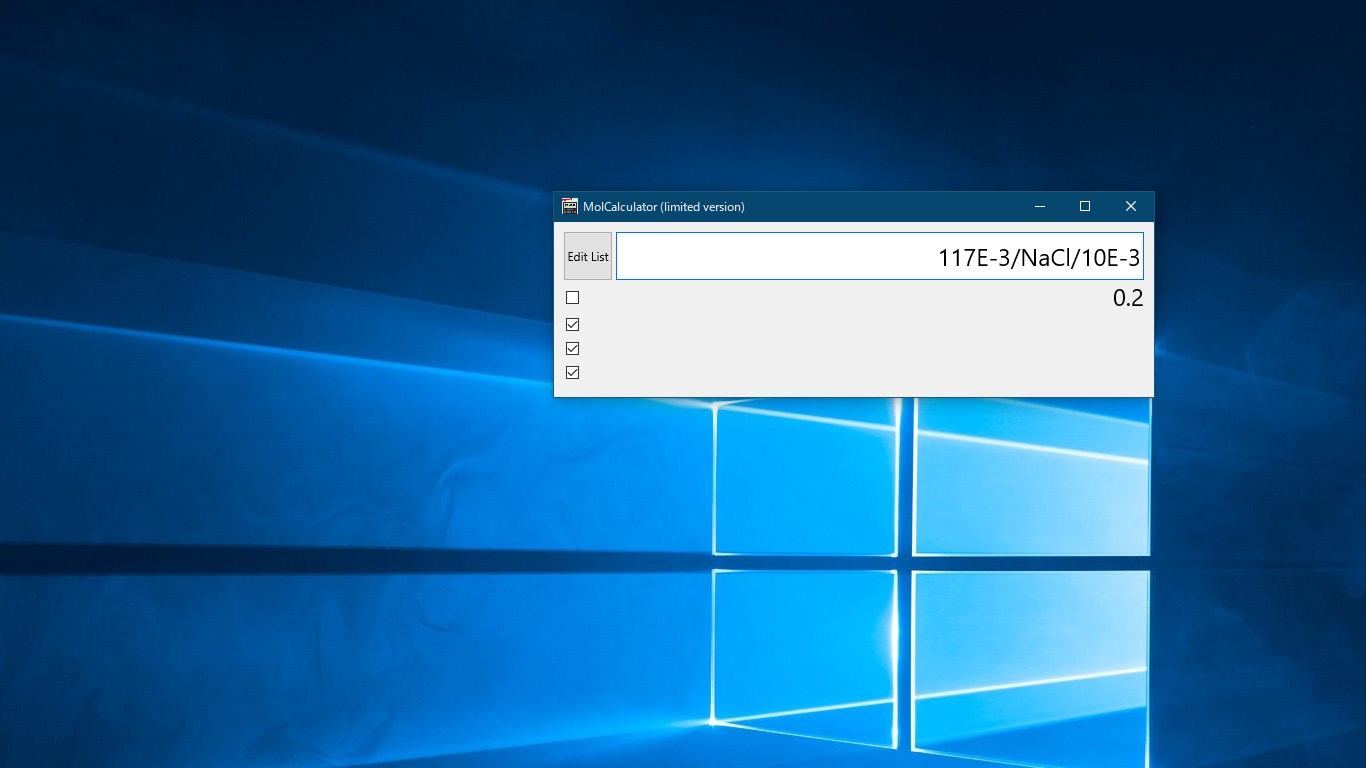Viewport: 1366px width, 768px height.
Task: Untick the bottommost checked checkbox
Action: click(x=573, y=372)
